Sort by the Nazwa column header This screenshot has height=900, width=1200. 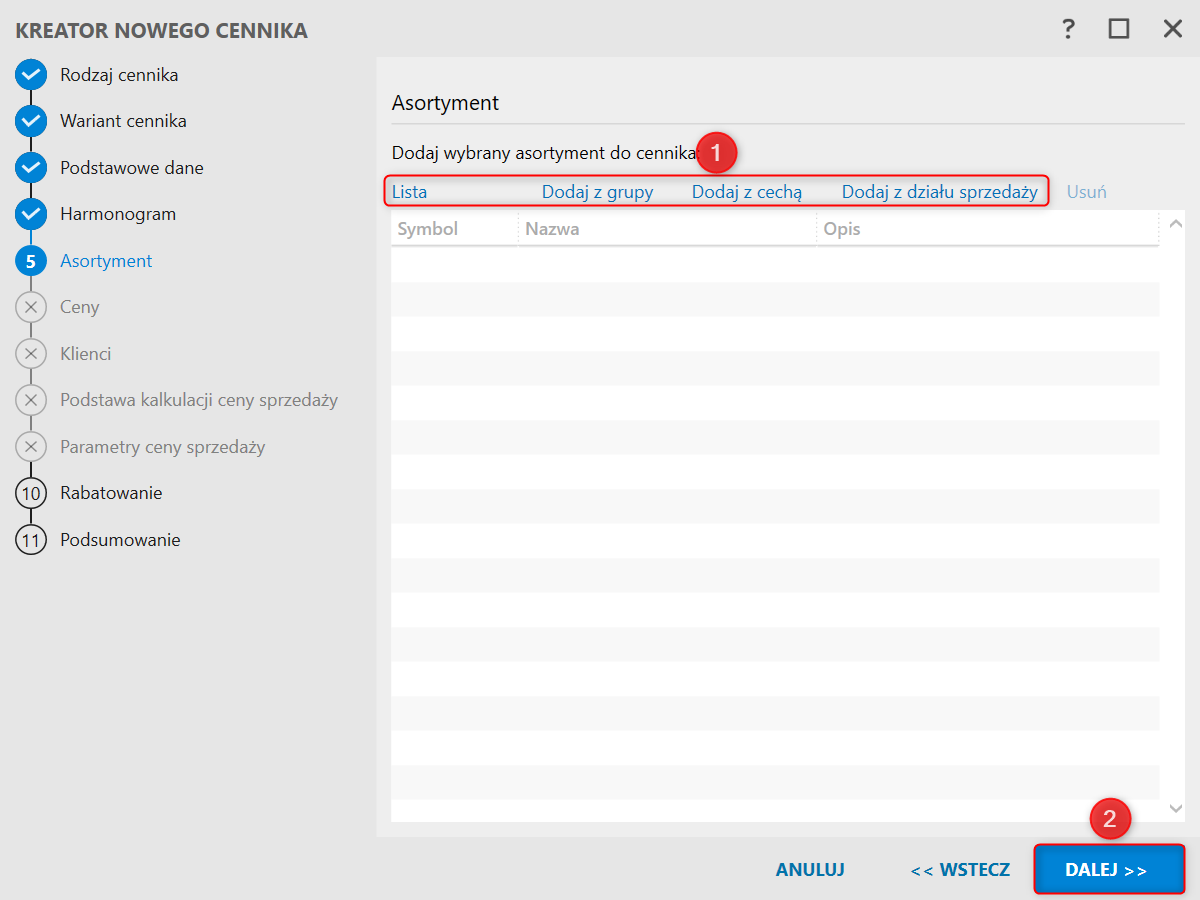[552, 229]
